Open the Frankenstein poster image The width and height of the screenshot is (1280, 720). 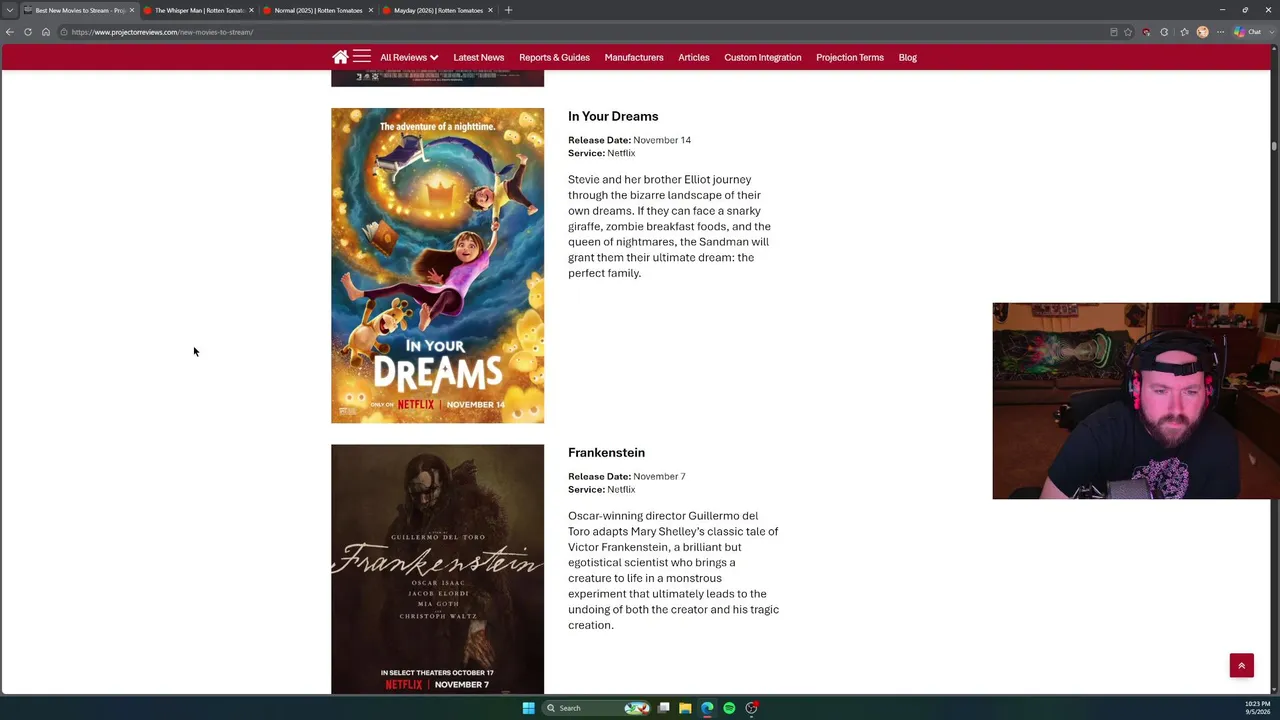coord(438,569)
